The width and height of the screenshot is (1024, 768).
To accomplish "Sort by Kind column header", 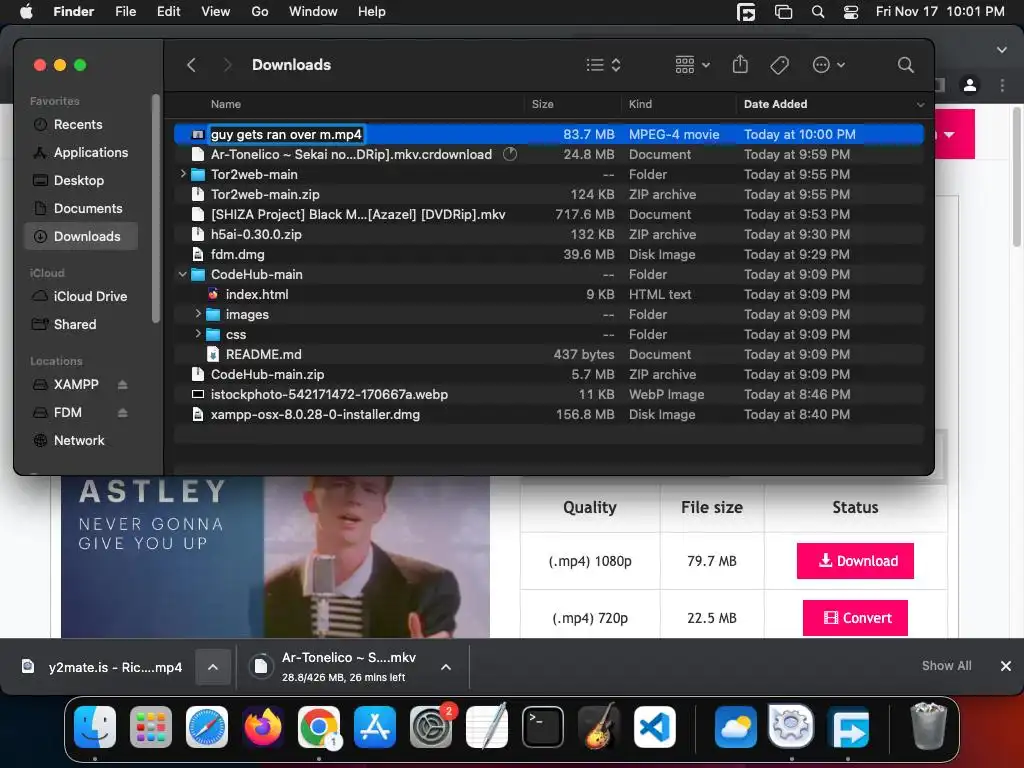I will [x=640, y=104].
